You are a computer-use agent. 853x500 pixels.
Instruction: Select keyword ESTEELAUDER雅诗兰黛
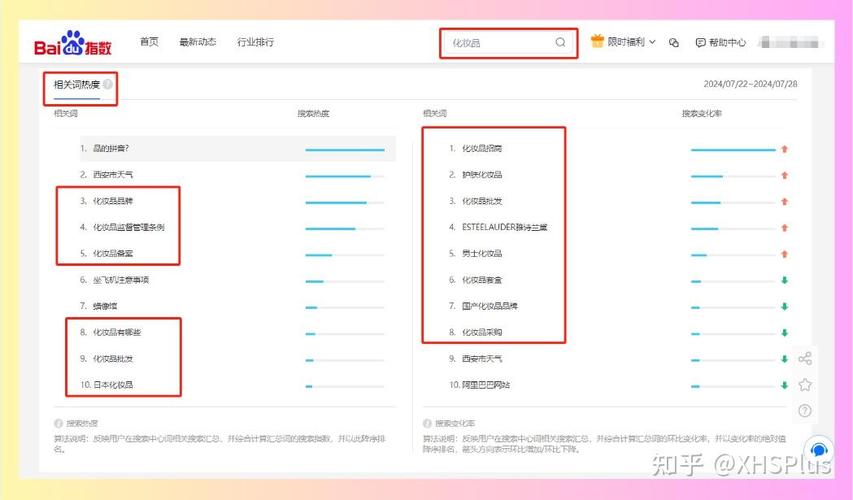click(505, 227)
